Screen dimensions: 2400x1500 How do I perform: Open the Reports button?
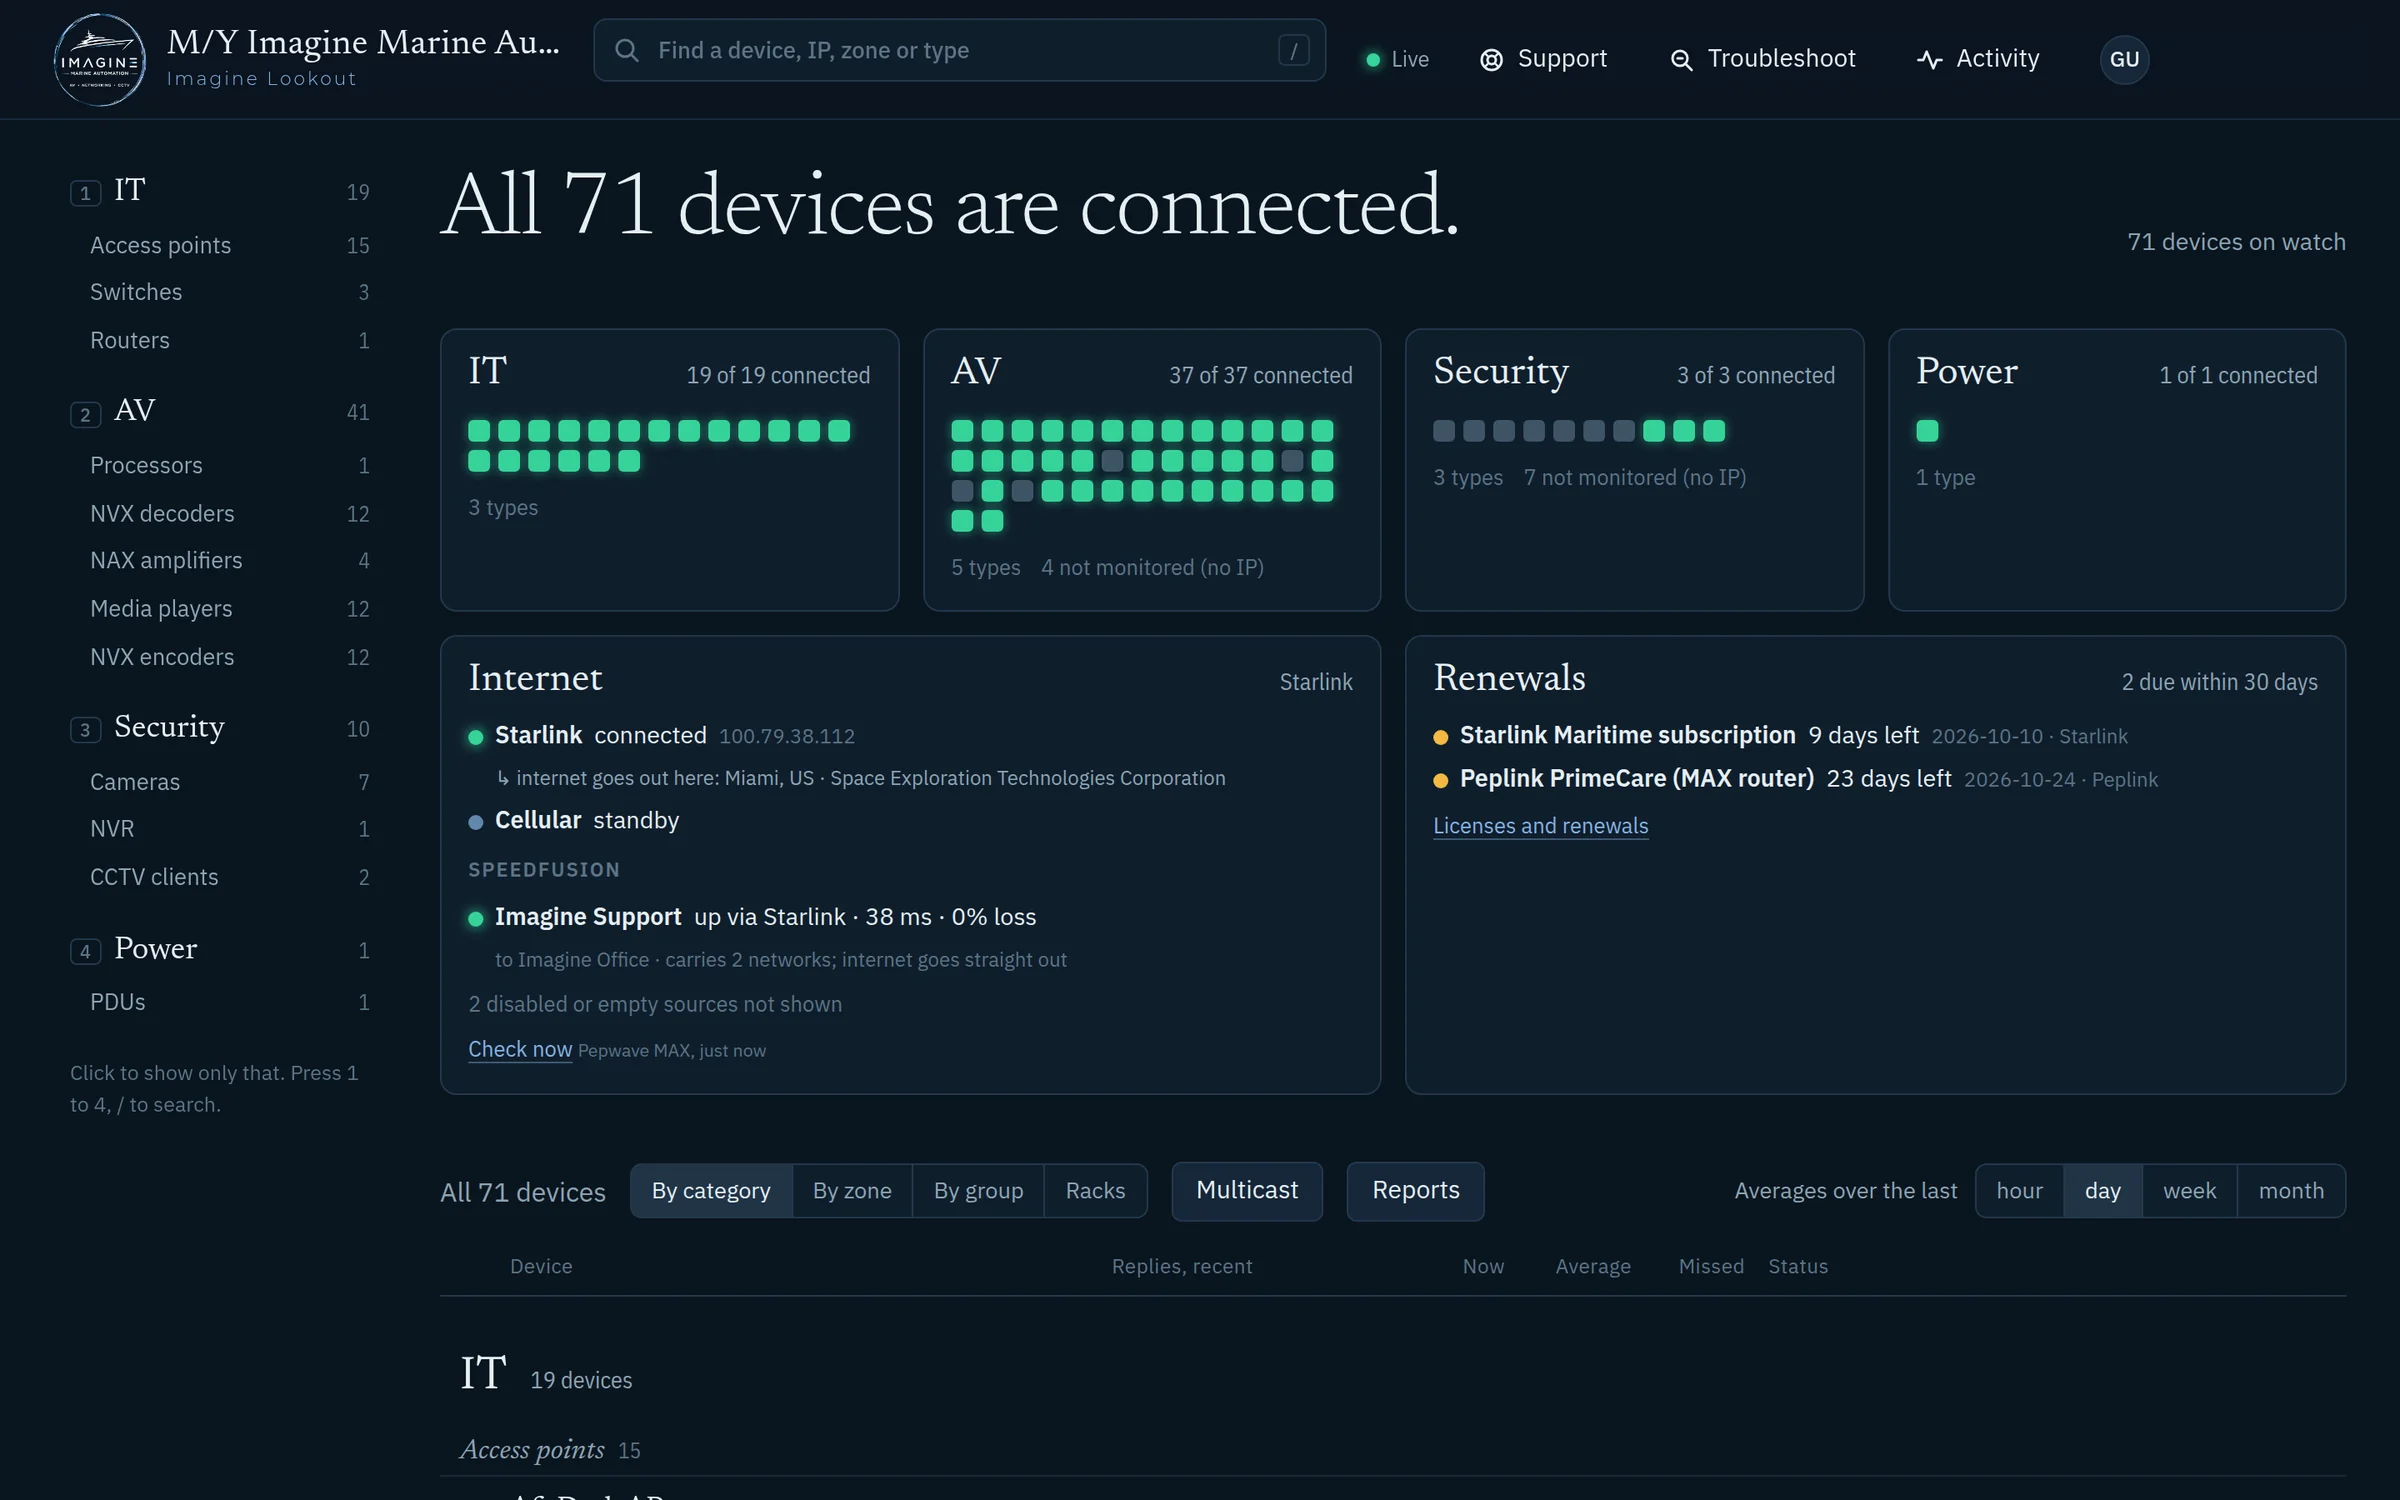pyautogui.click(x=1415, y=1191)
